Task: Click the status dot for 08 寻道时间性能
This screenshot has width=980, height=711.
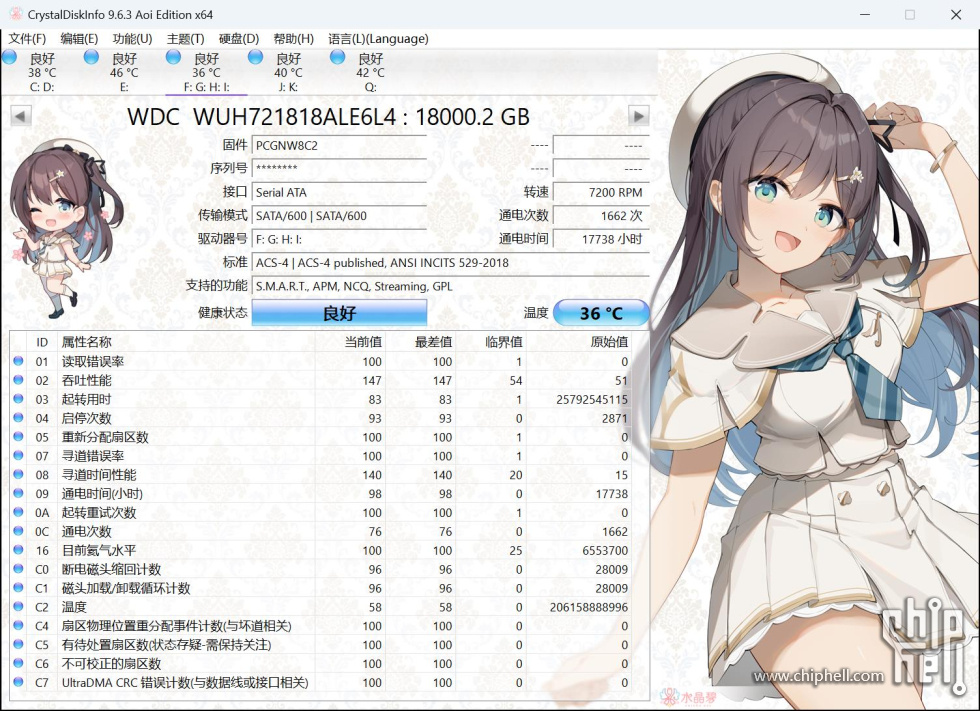Action: tap(18, 474)
